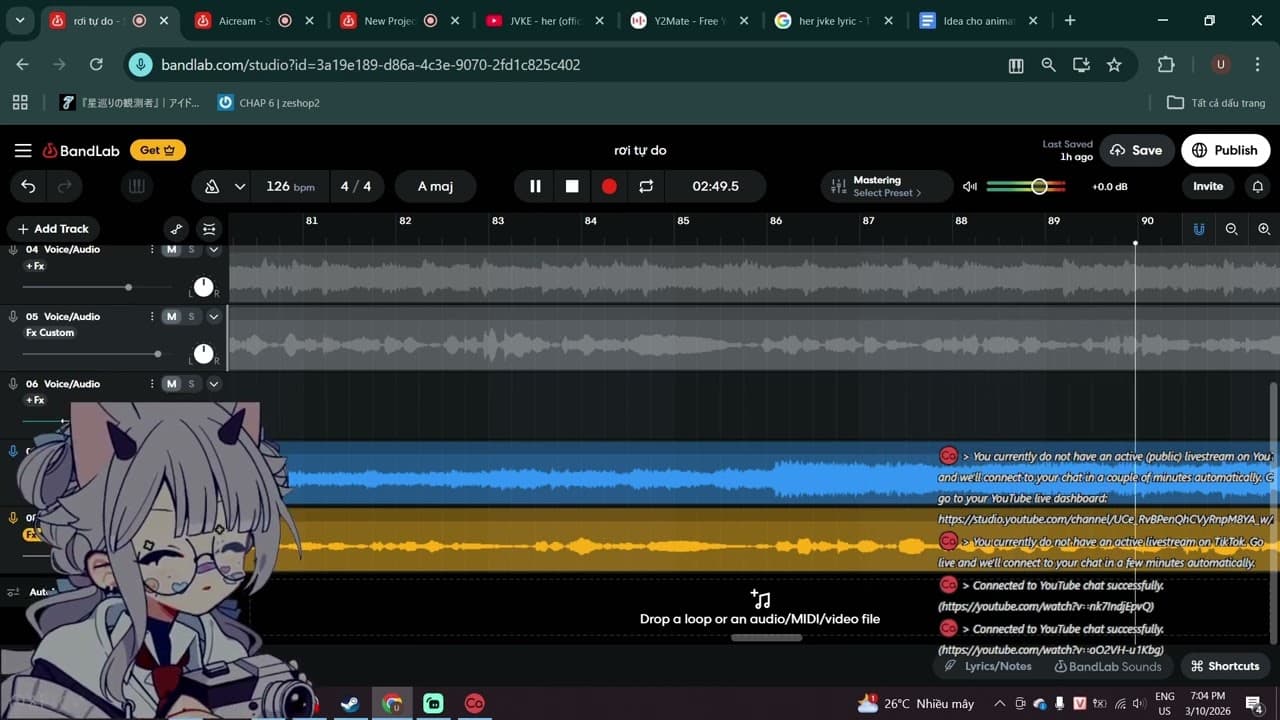The width and height of the screenshot is (1280, 720).
Task: Solo track 04 Voice/Audio
Action: [192, 249]
